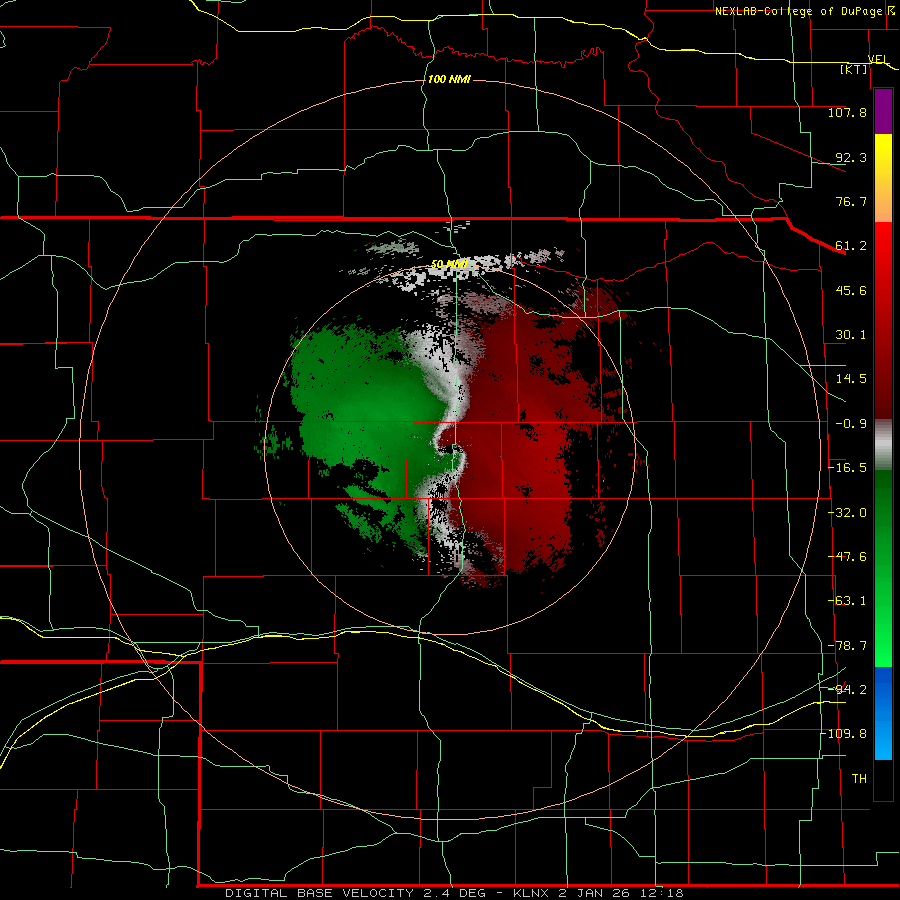Click the -47.6 scale value
The image size is (900, 900).
coord(848,557)
